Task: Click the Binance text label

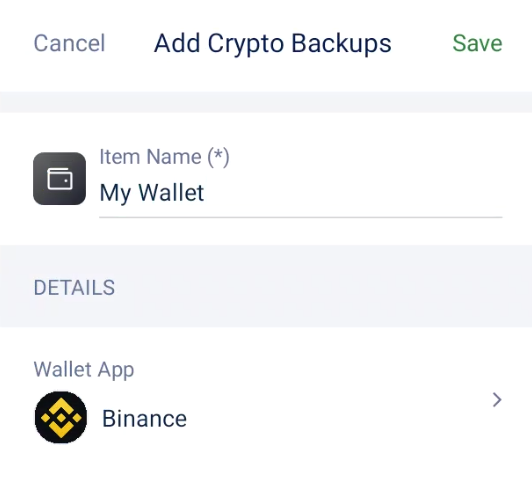Action: [145, 419]
